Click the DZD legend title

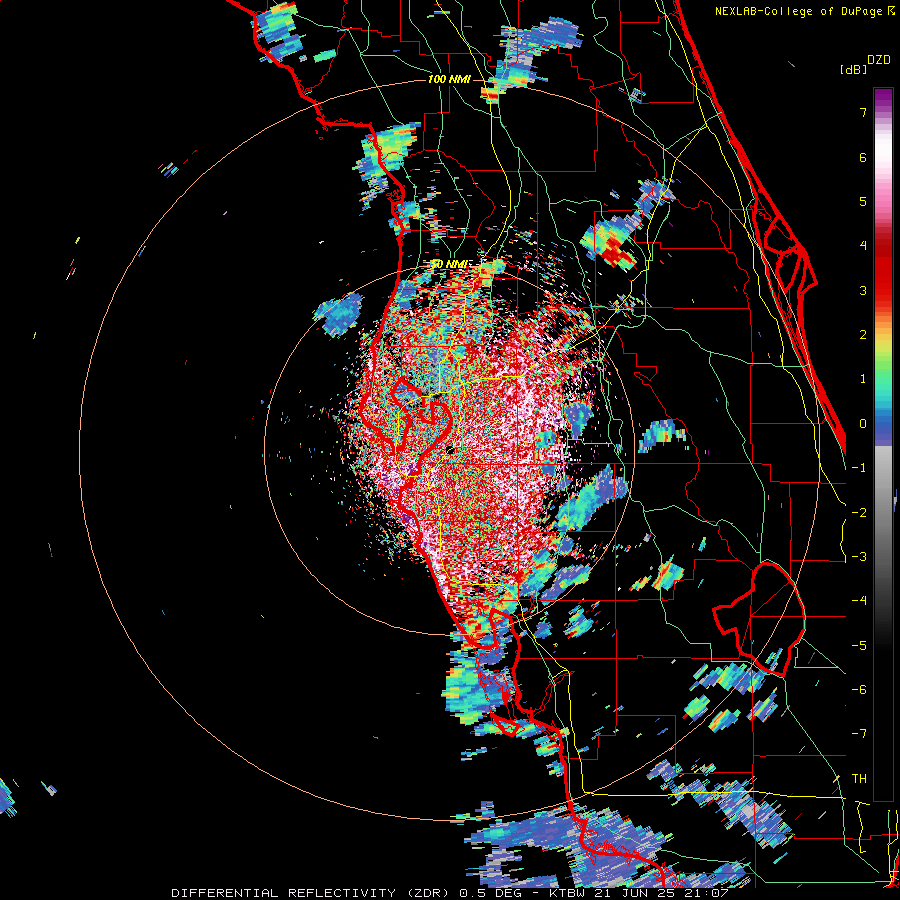(x=879, y=60)
